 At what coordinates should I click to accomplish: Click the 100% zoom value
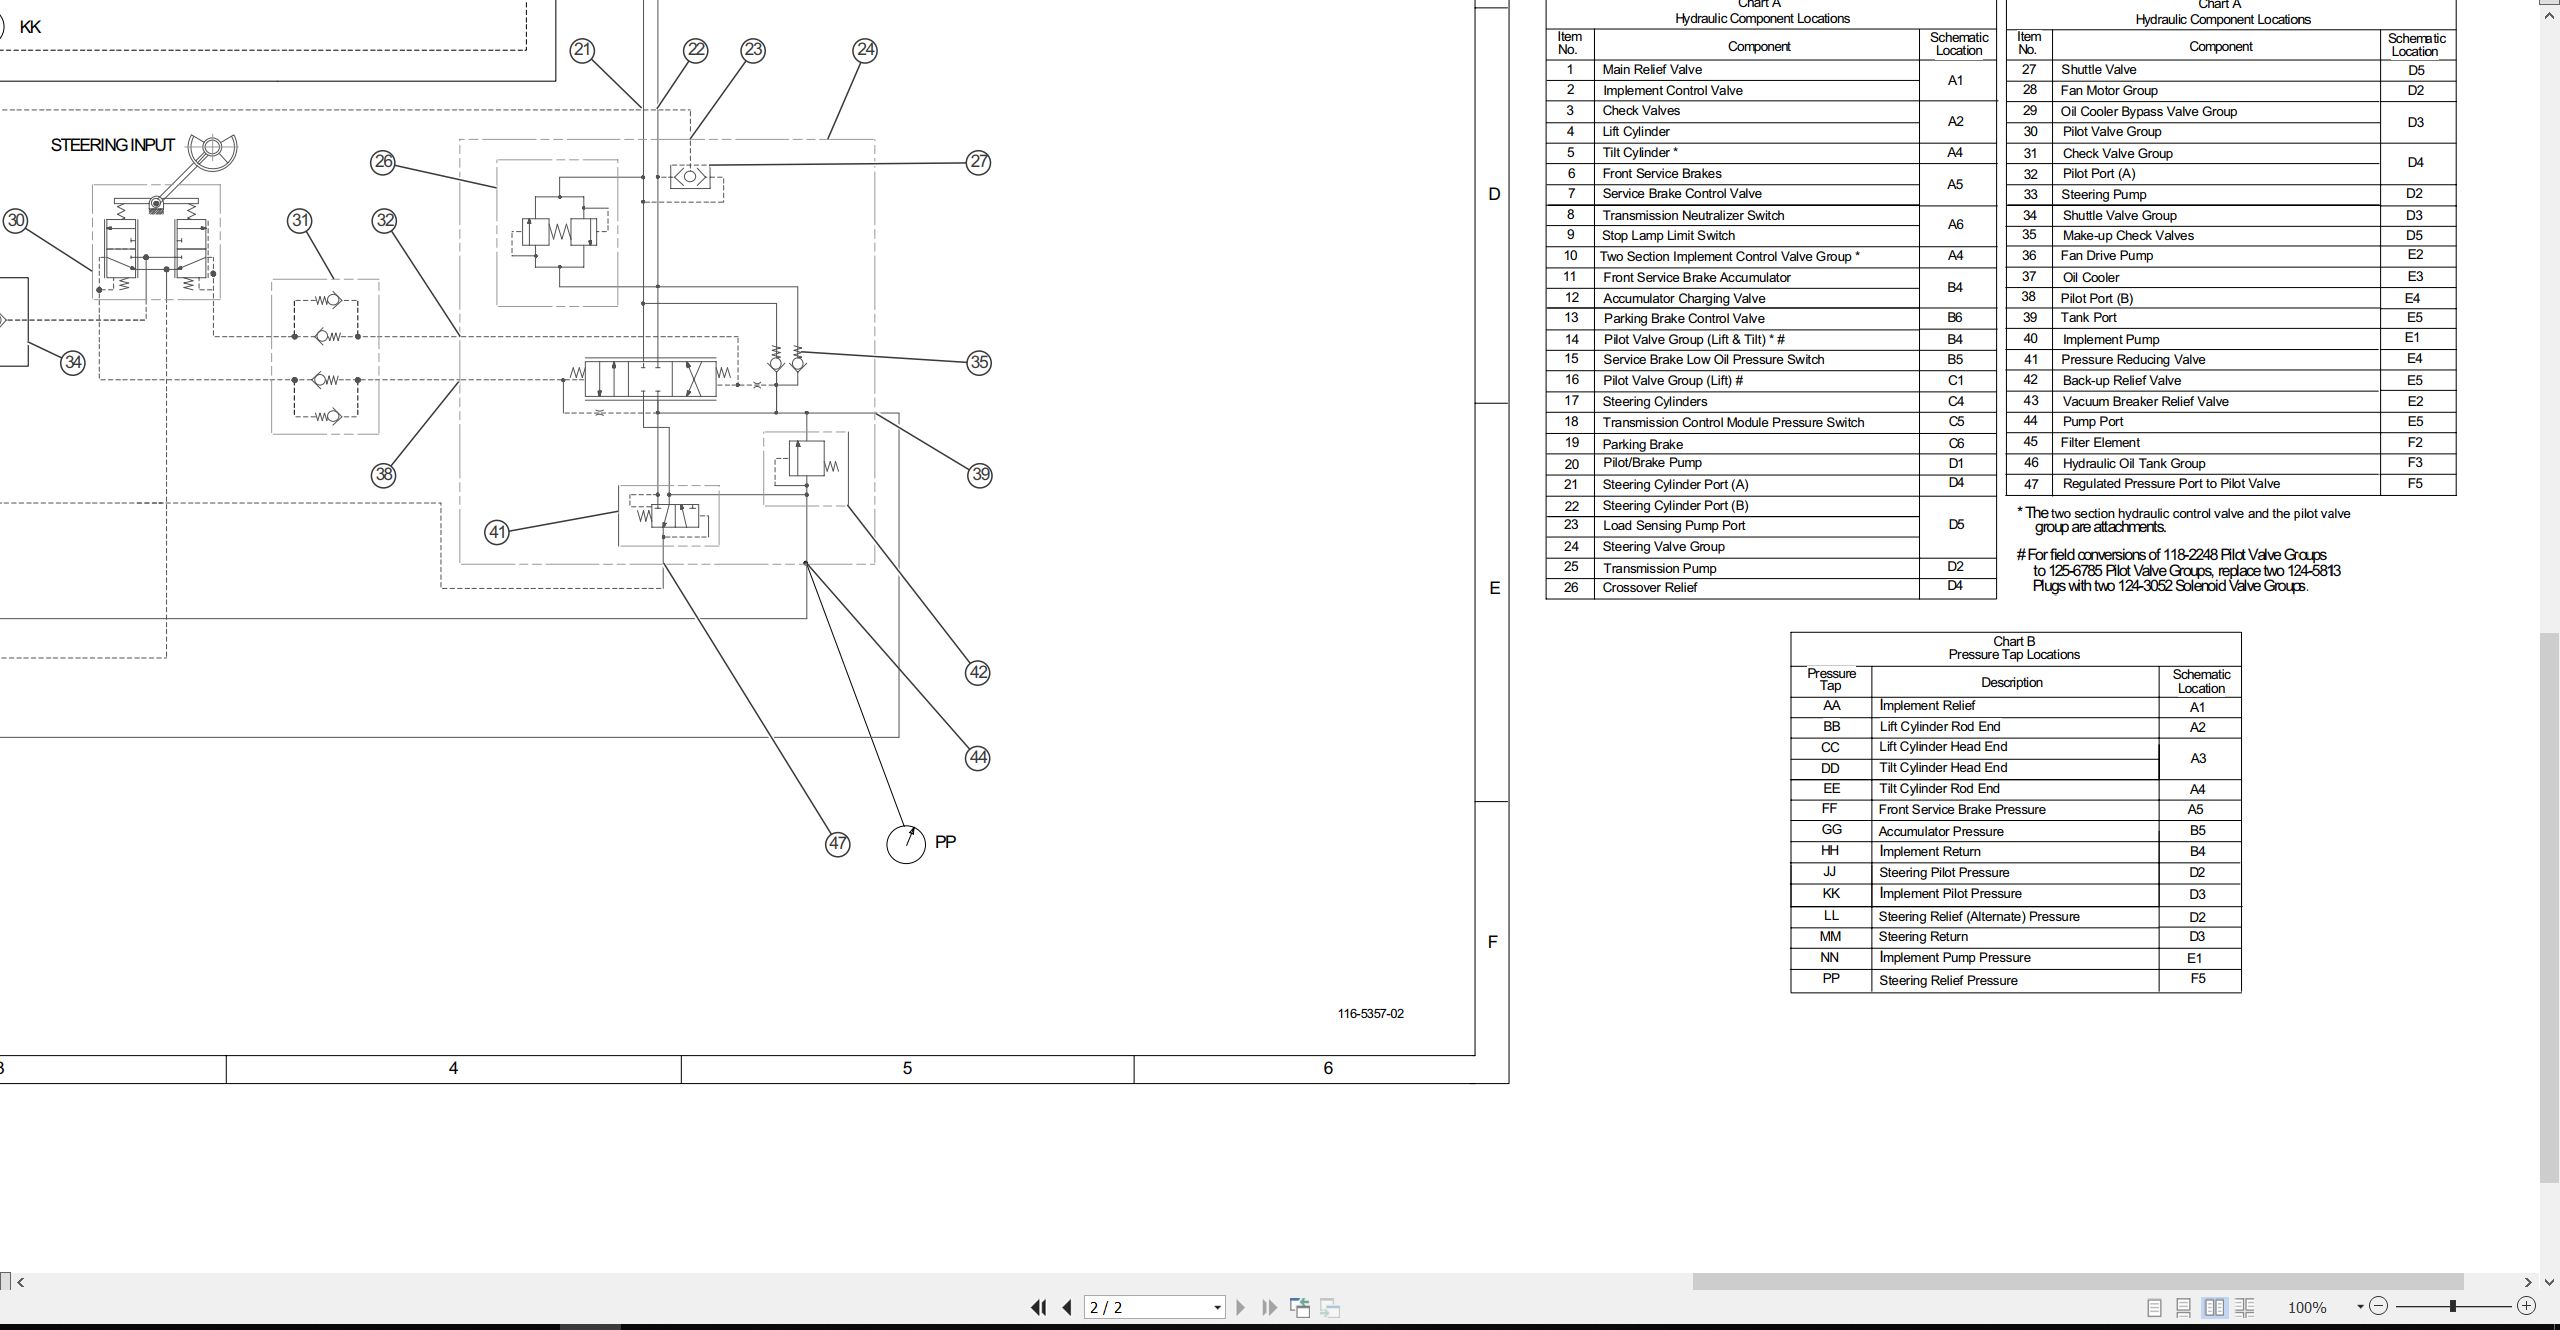click(x=2306, y=1307)
